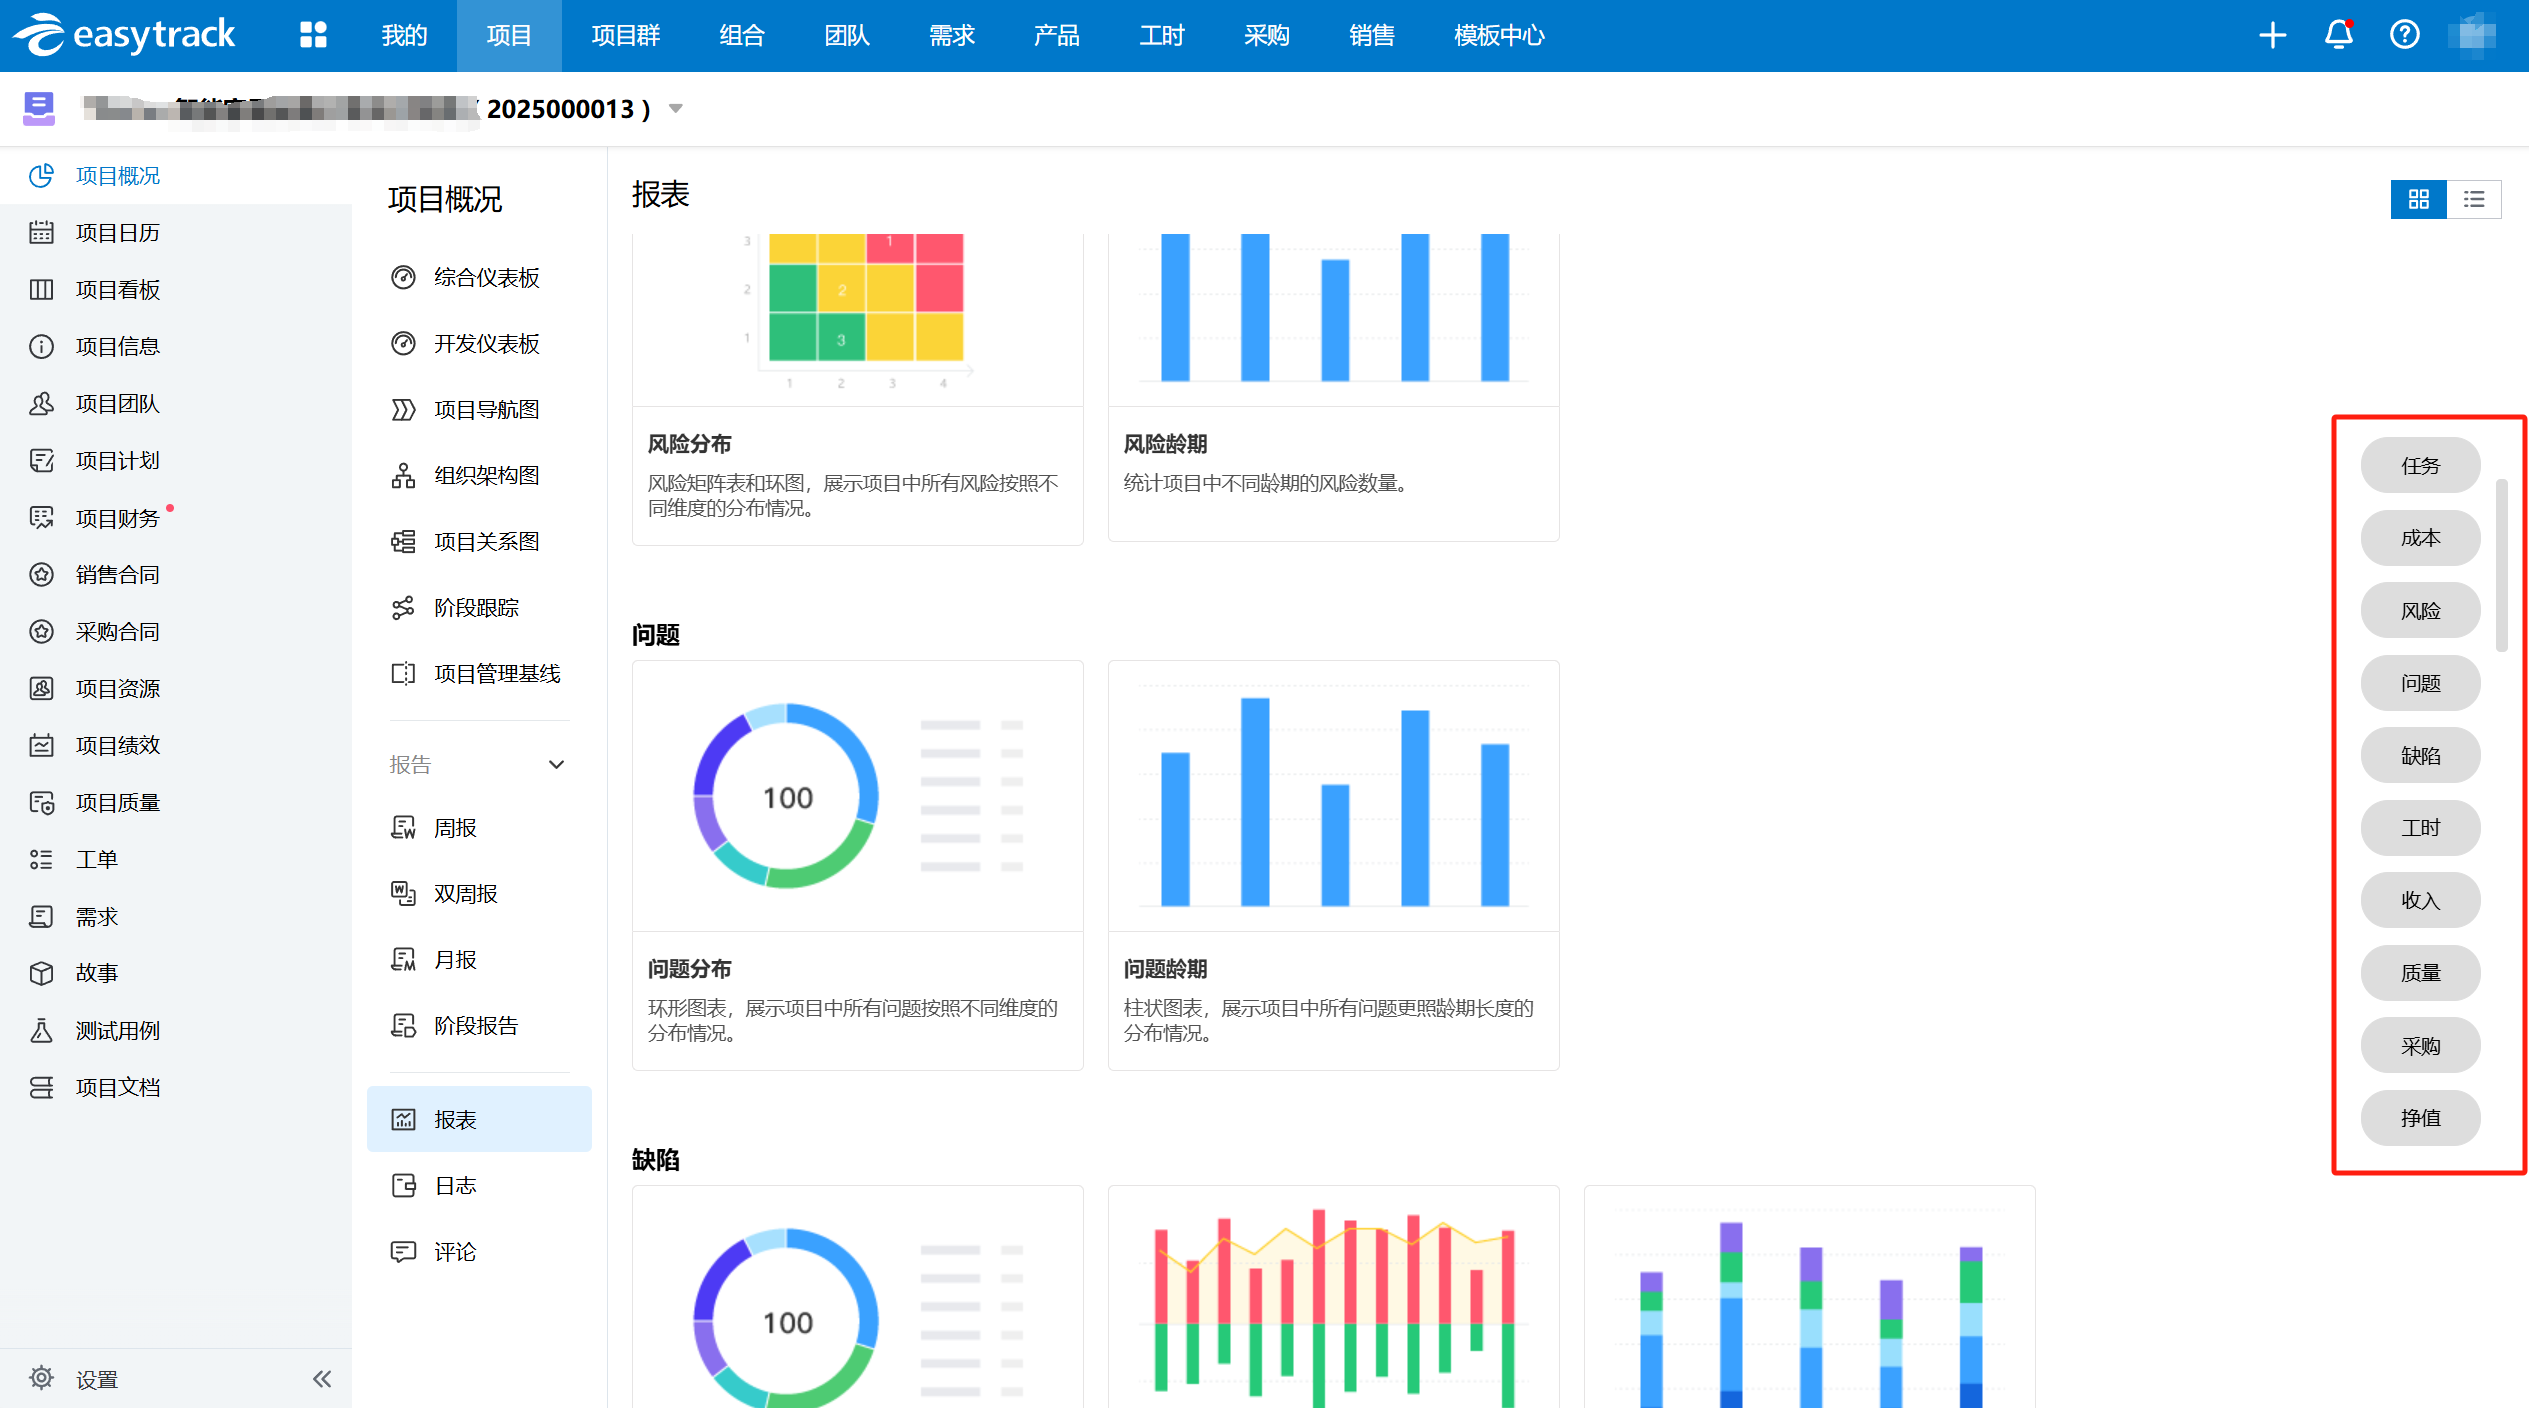Collapse the left sidebar with double chevron
The width and height of the screenshot is (2529, 1408).
tap(321, 1379)
